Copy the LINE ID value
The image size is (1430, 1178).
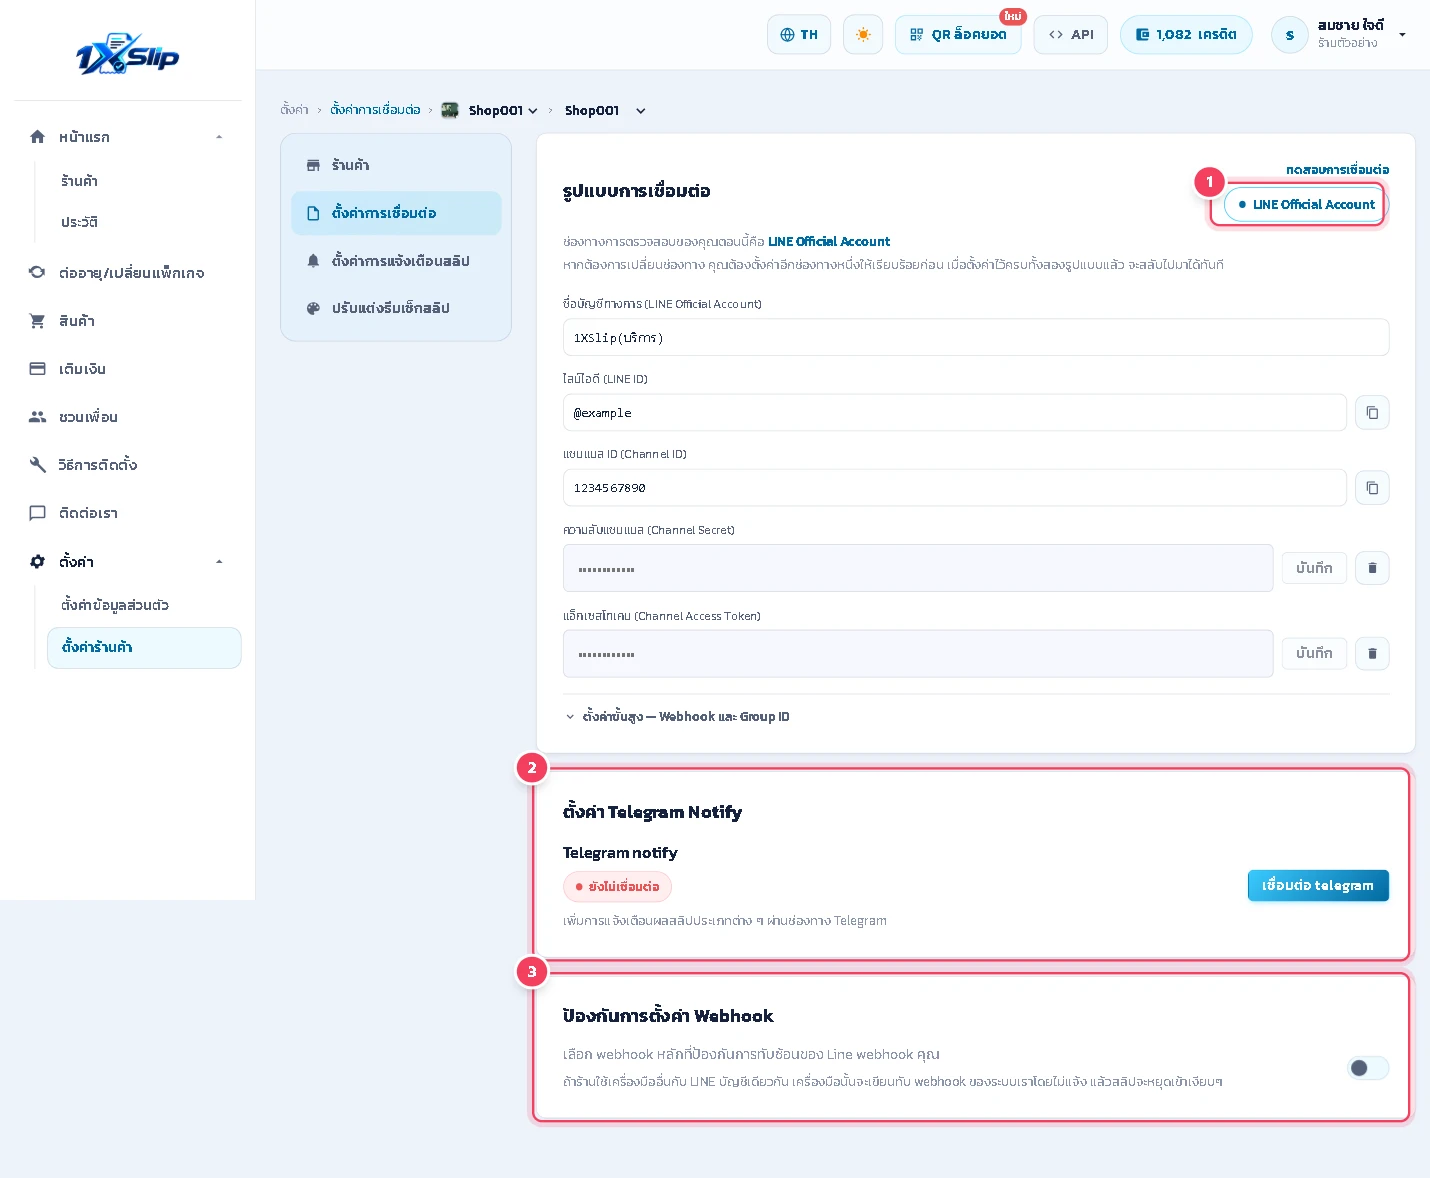point(1372,412)
